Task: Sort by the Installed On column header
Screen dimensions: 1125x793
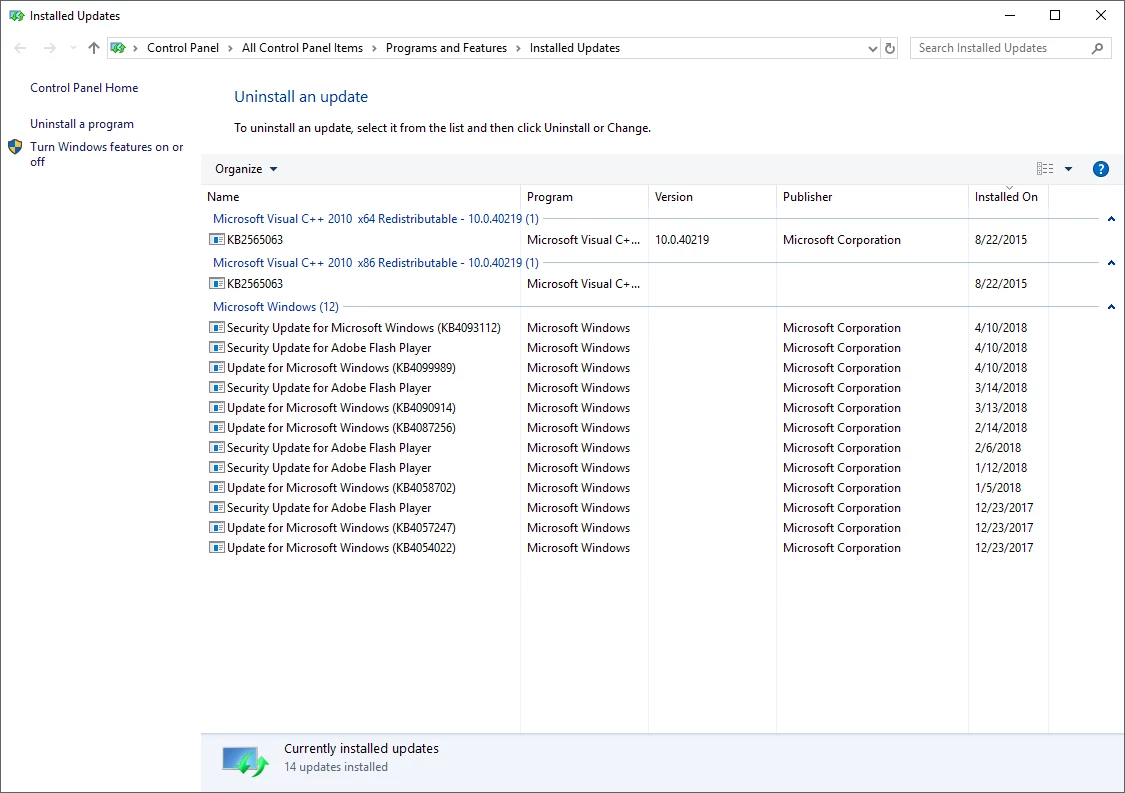Action: pos(1008,197)
